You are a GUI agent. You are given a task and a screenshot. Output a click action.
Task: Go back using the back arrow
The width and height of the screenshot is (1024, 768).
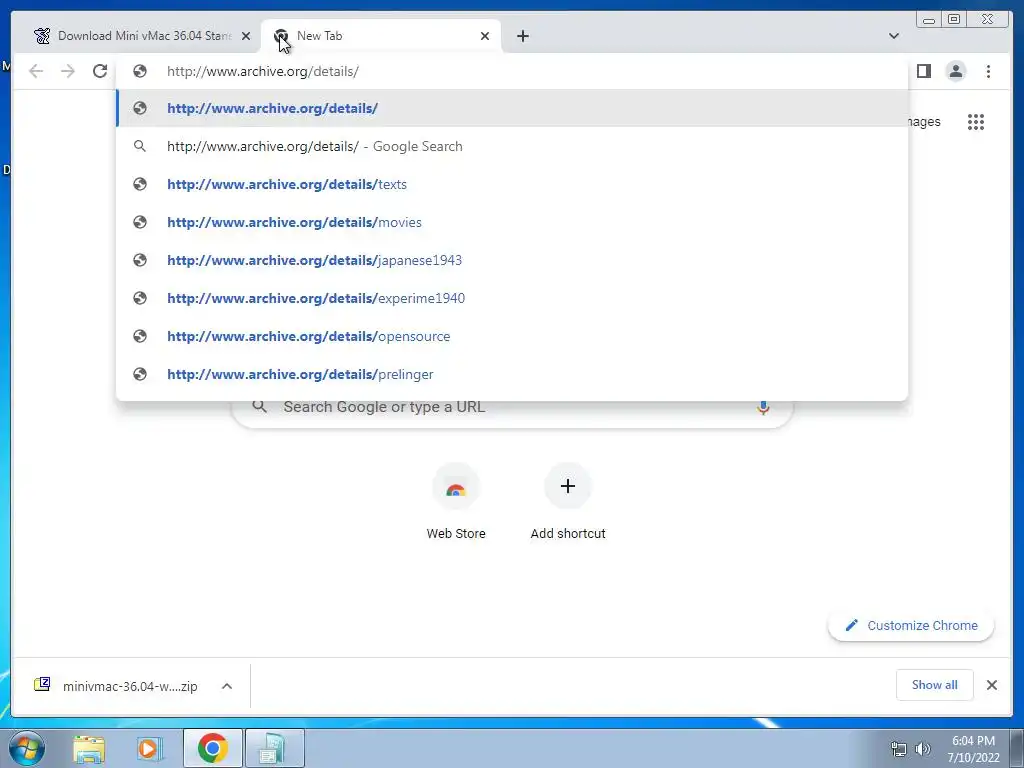36,71
